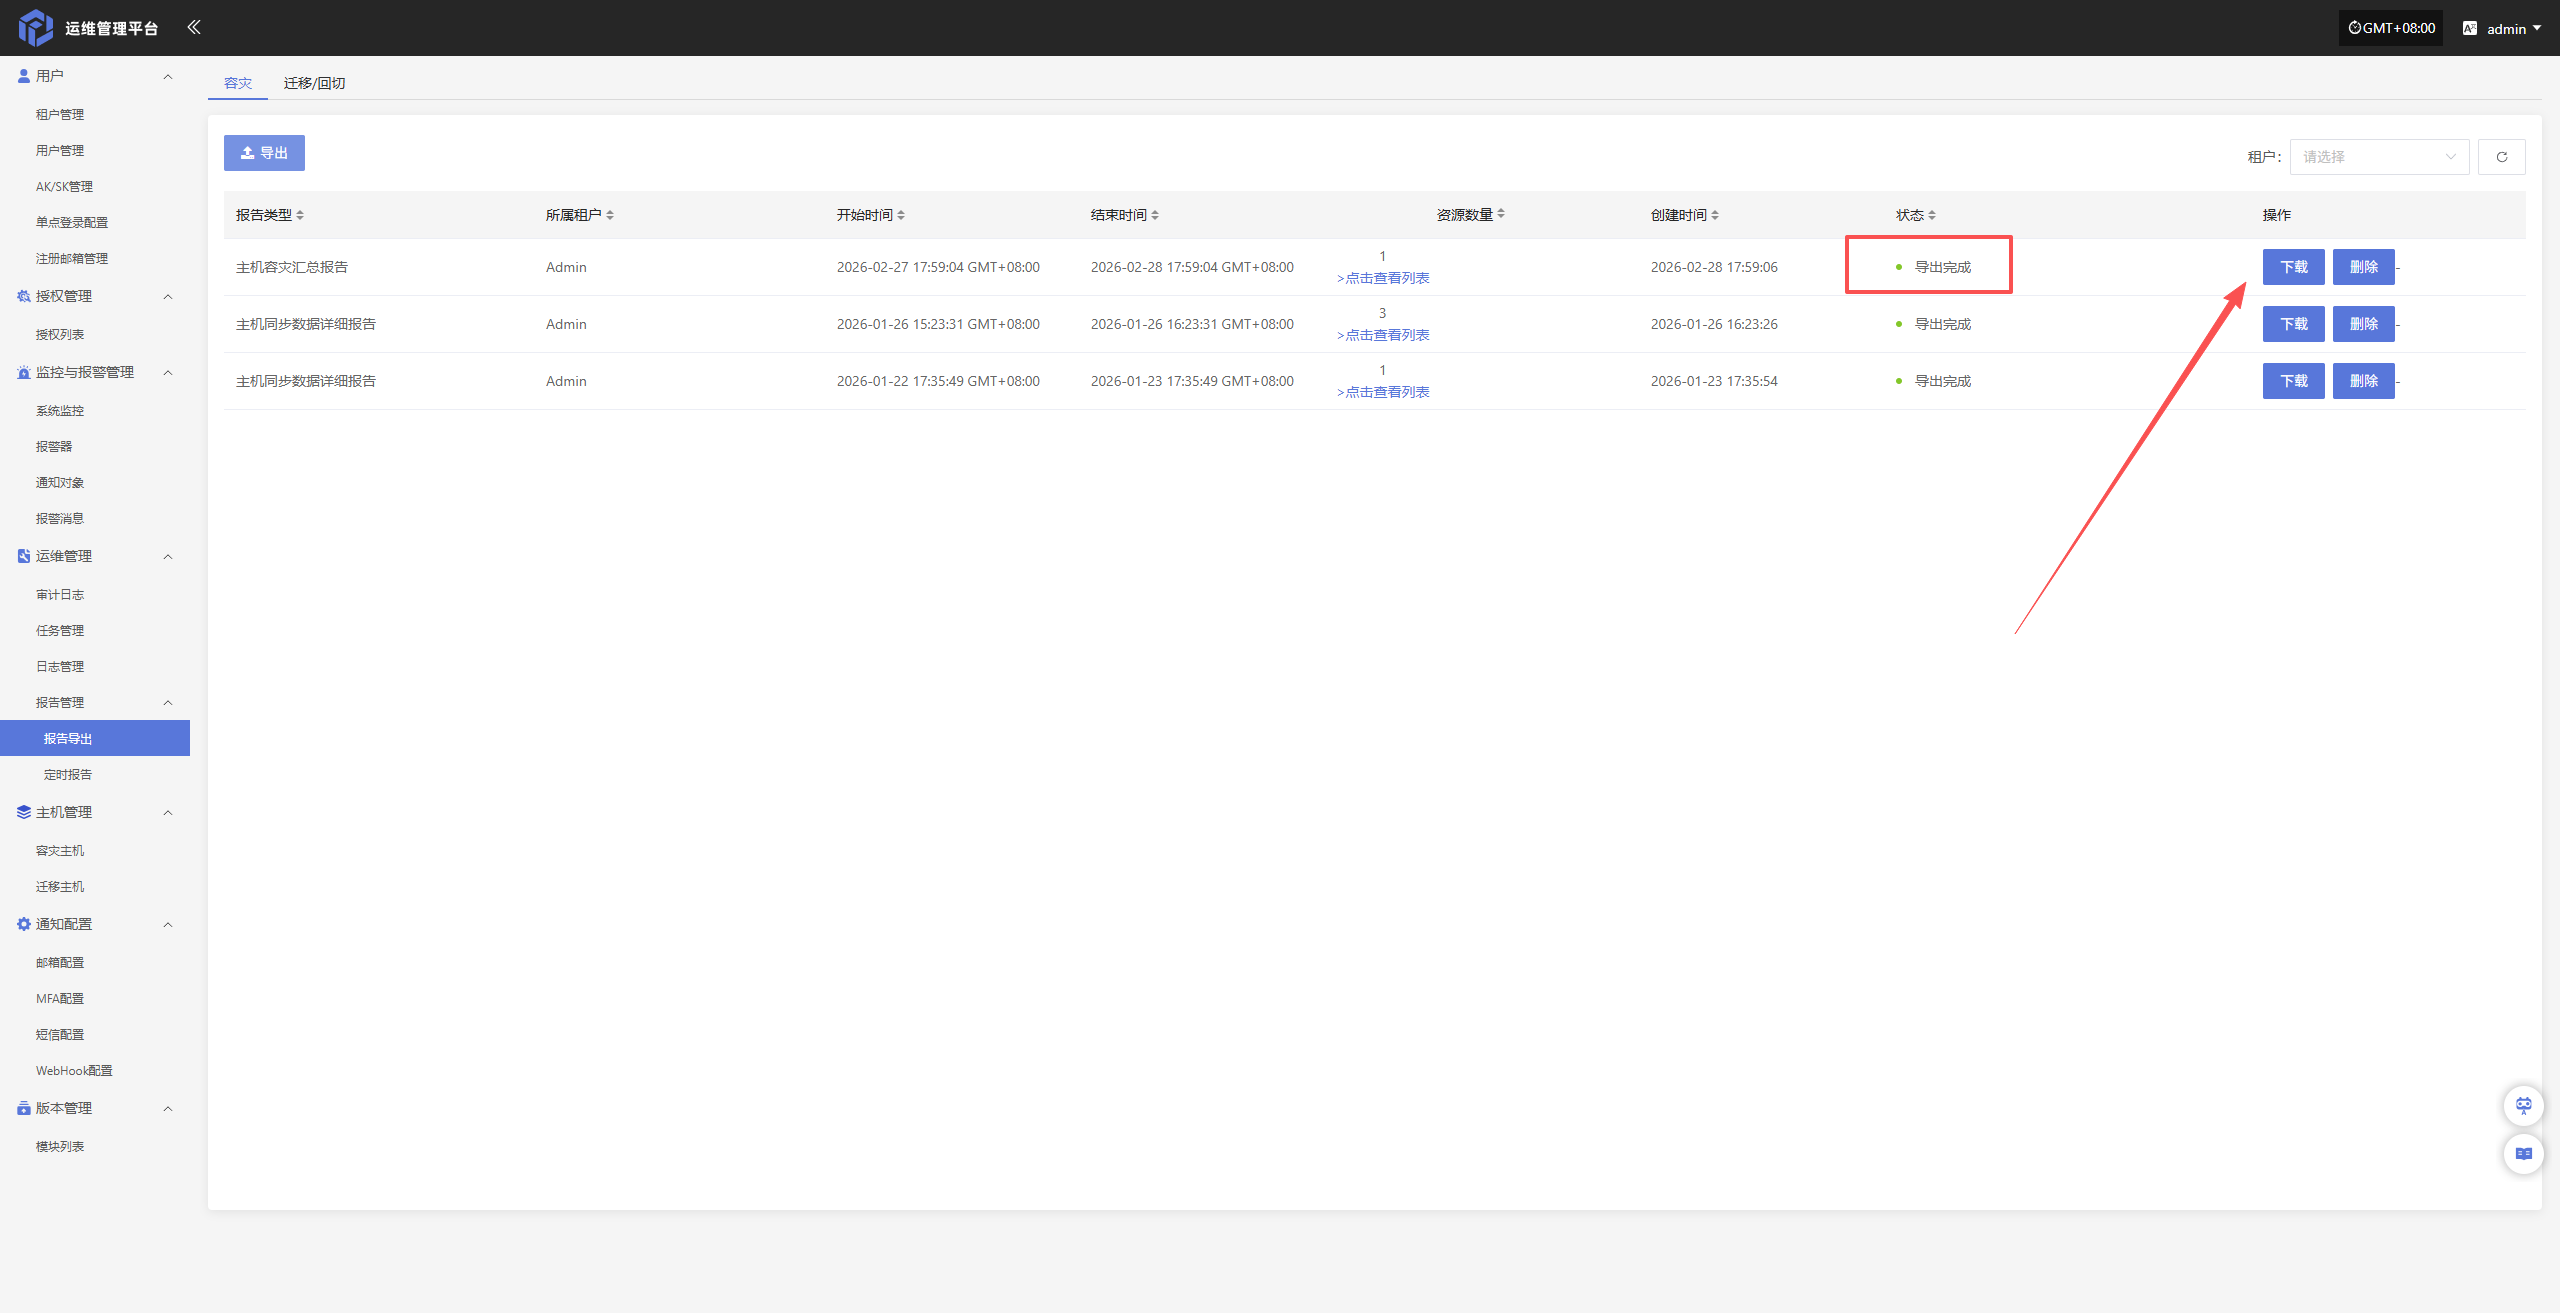Open the robot assistant floating icon
The width and height of the screenshot is (2560, 1313).
click(x=2523, y=1105)
